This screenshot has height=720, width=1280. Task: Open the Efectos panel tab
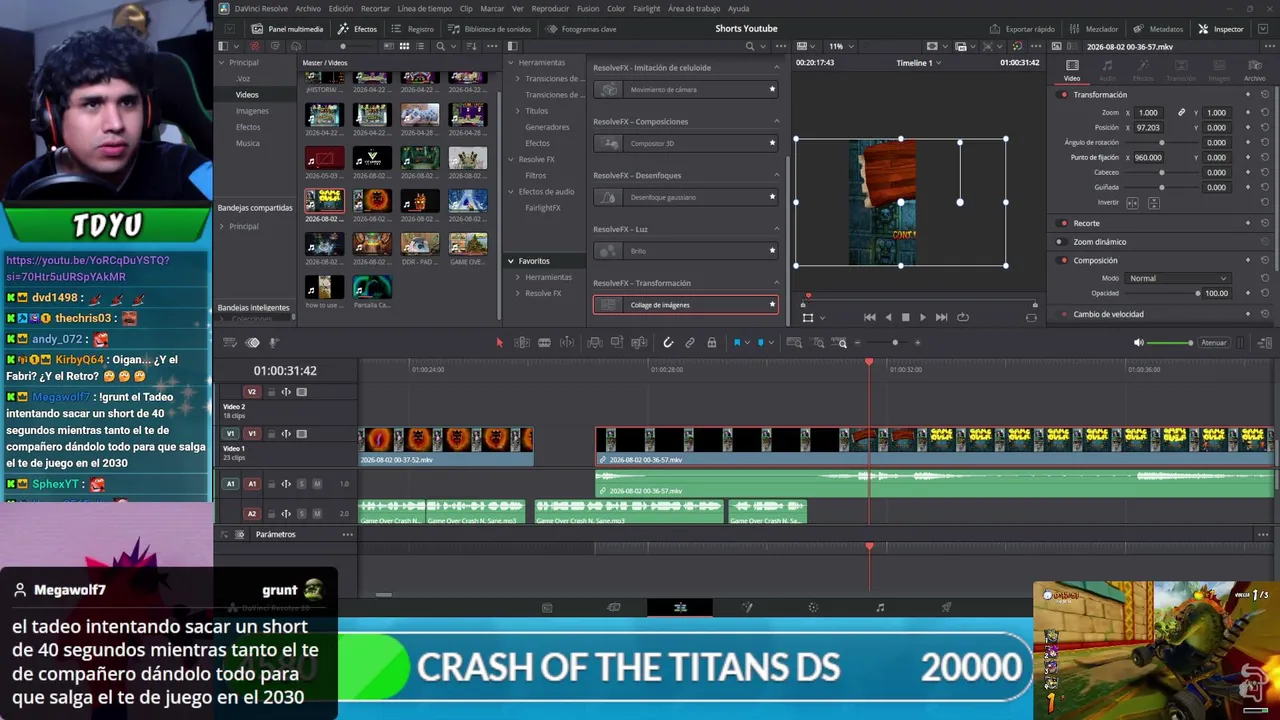pos(357,29)
